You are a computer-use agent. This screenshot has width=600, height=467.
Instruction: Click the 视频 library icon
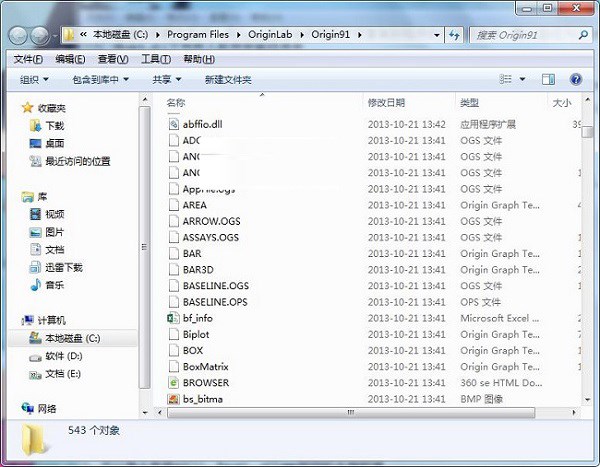35,214
